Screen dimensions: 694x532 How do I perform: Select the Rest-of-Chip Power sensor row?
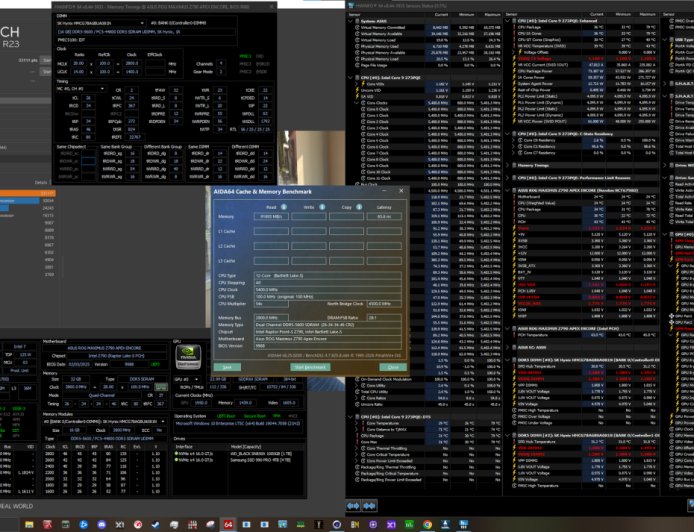[585, 90]
